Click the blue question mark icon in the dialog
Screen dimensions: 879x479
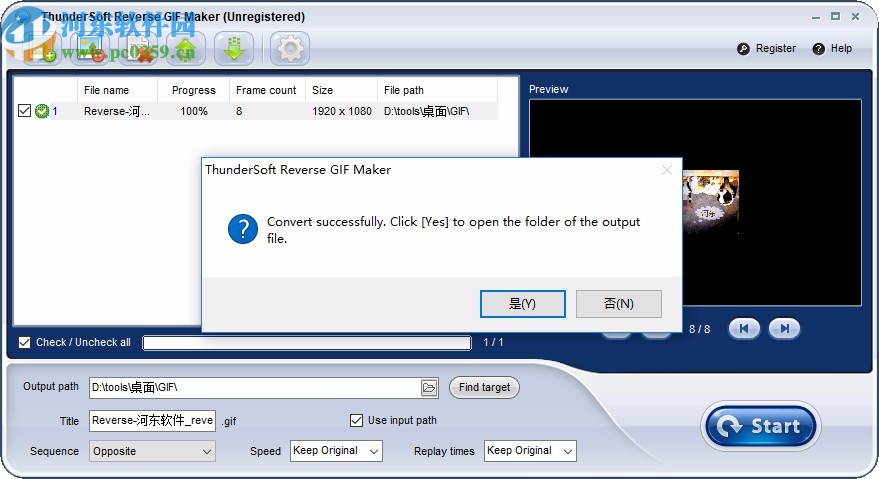(243, 229)
